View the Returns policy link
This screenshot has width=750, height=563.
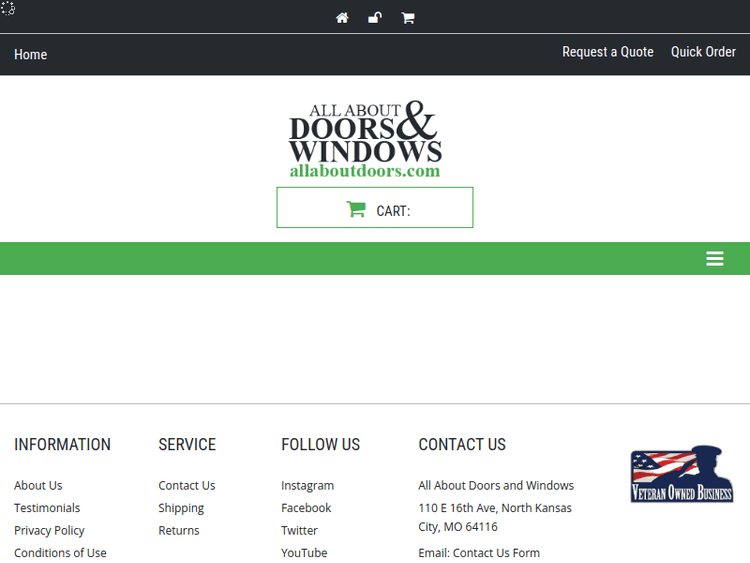pos(179,531)
